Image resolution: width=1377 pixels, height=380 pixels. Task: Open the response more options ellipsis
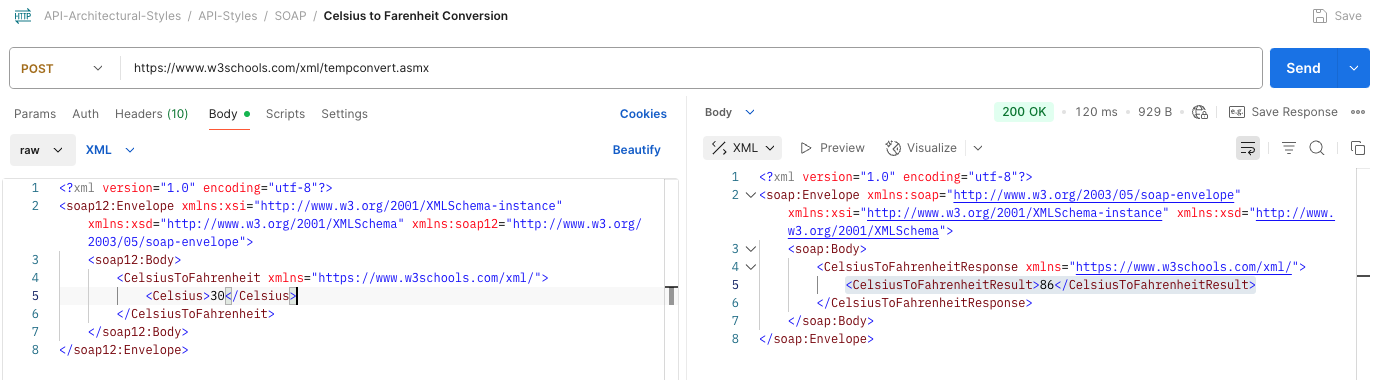click(1358, 112)
